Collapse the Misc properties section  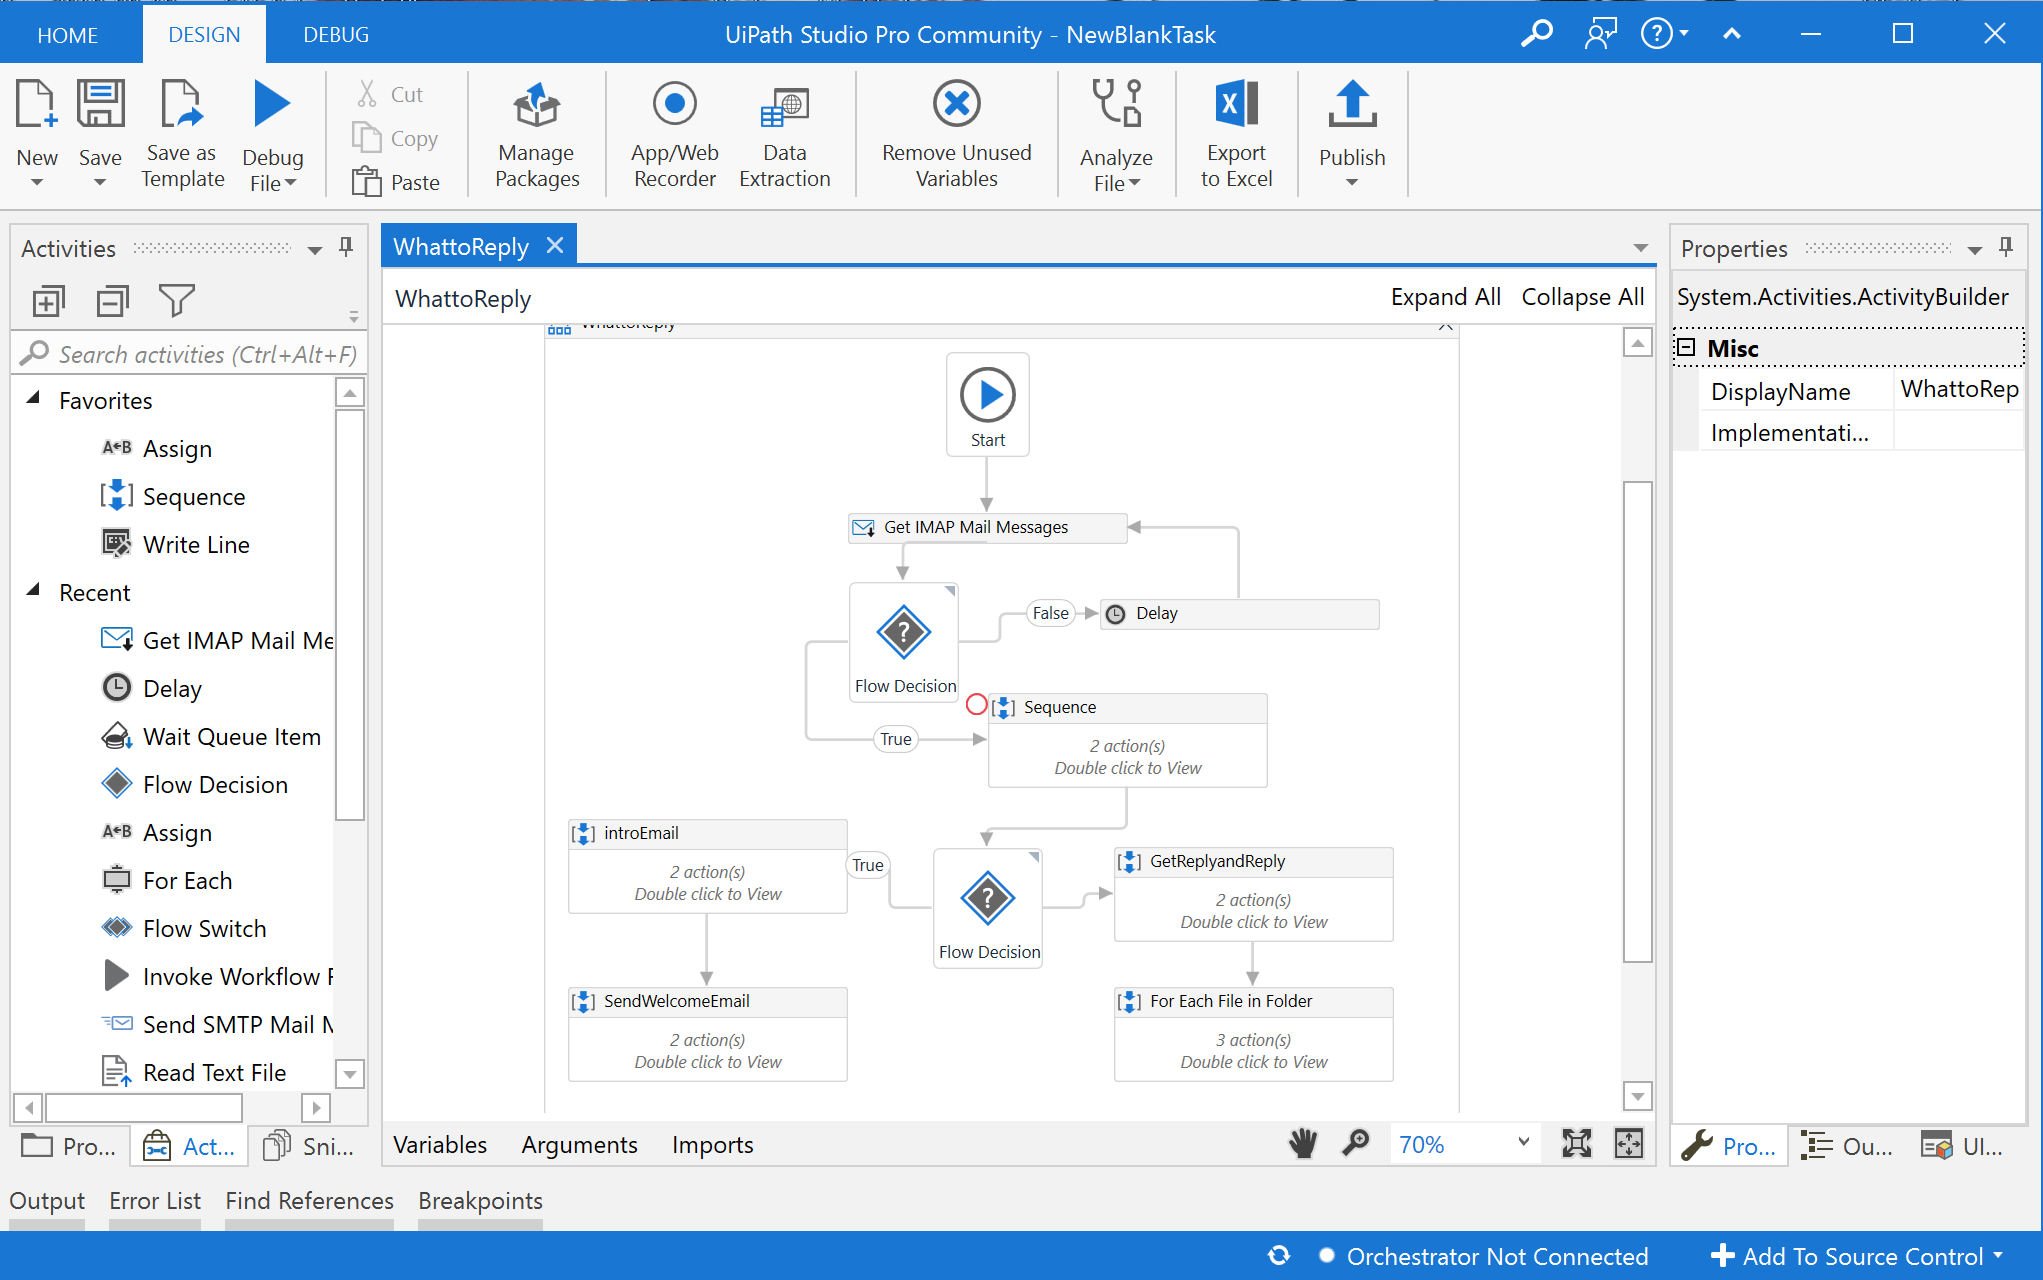(x=1686, y=348)
